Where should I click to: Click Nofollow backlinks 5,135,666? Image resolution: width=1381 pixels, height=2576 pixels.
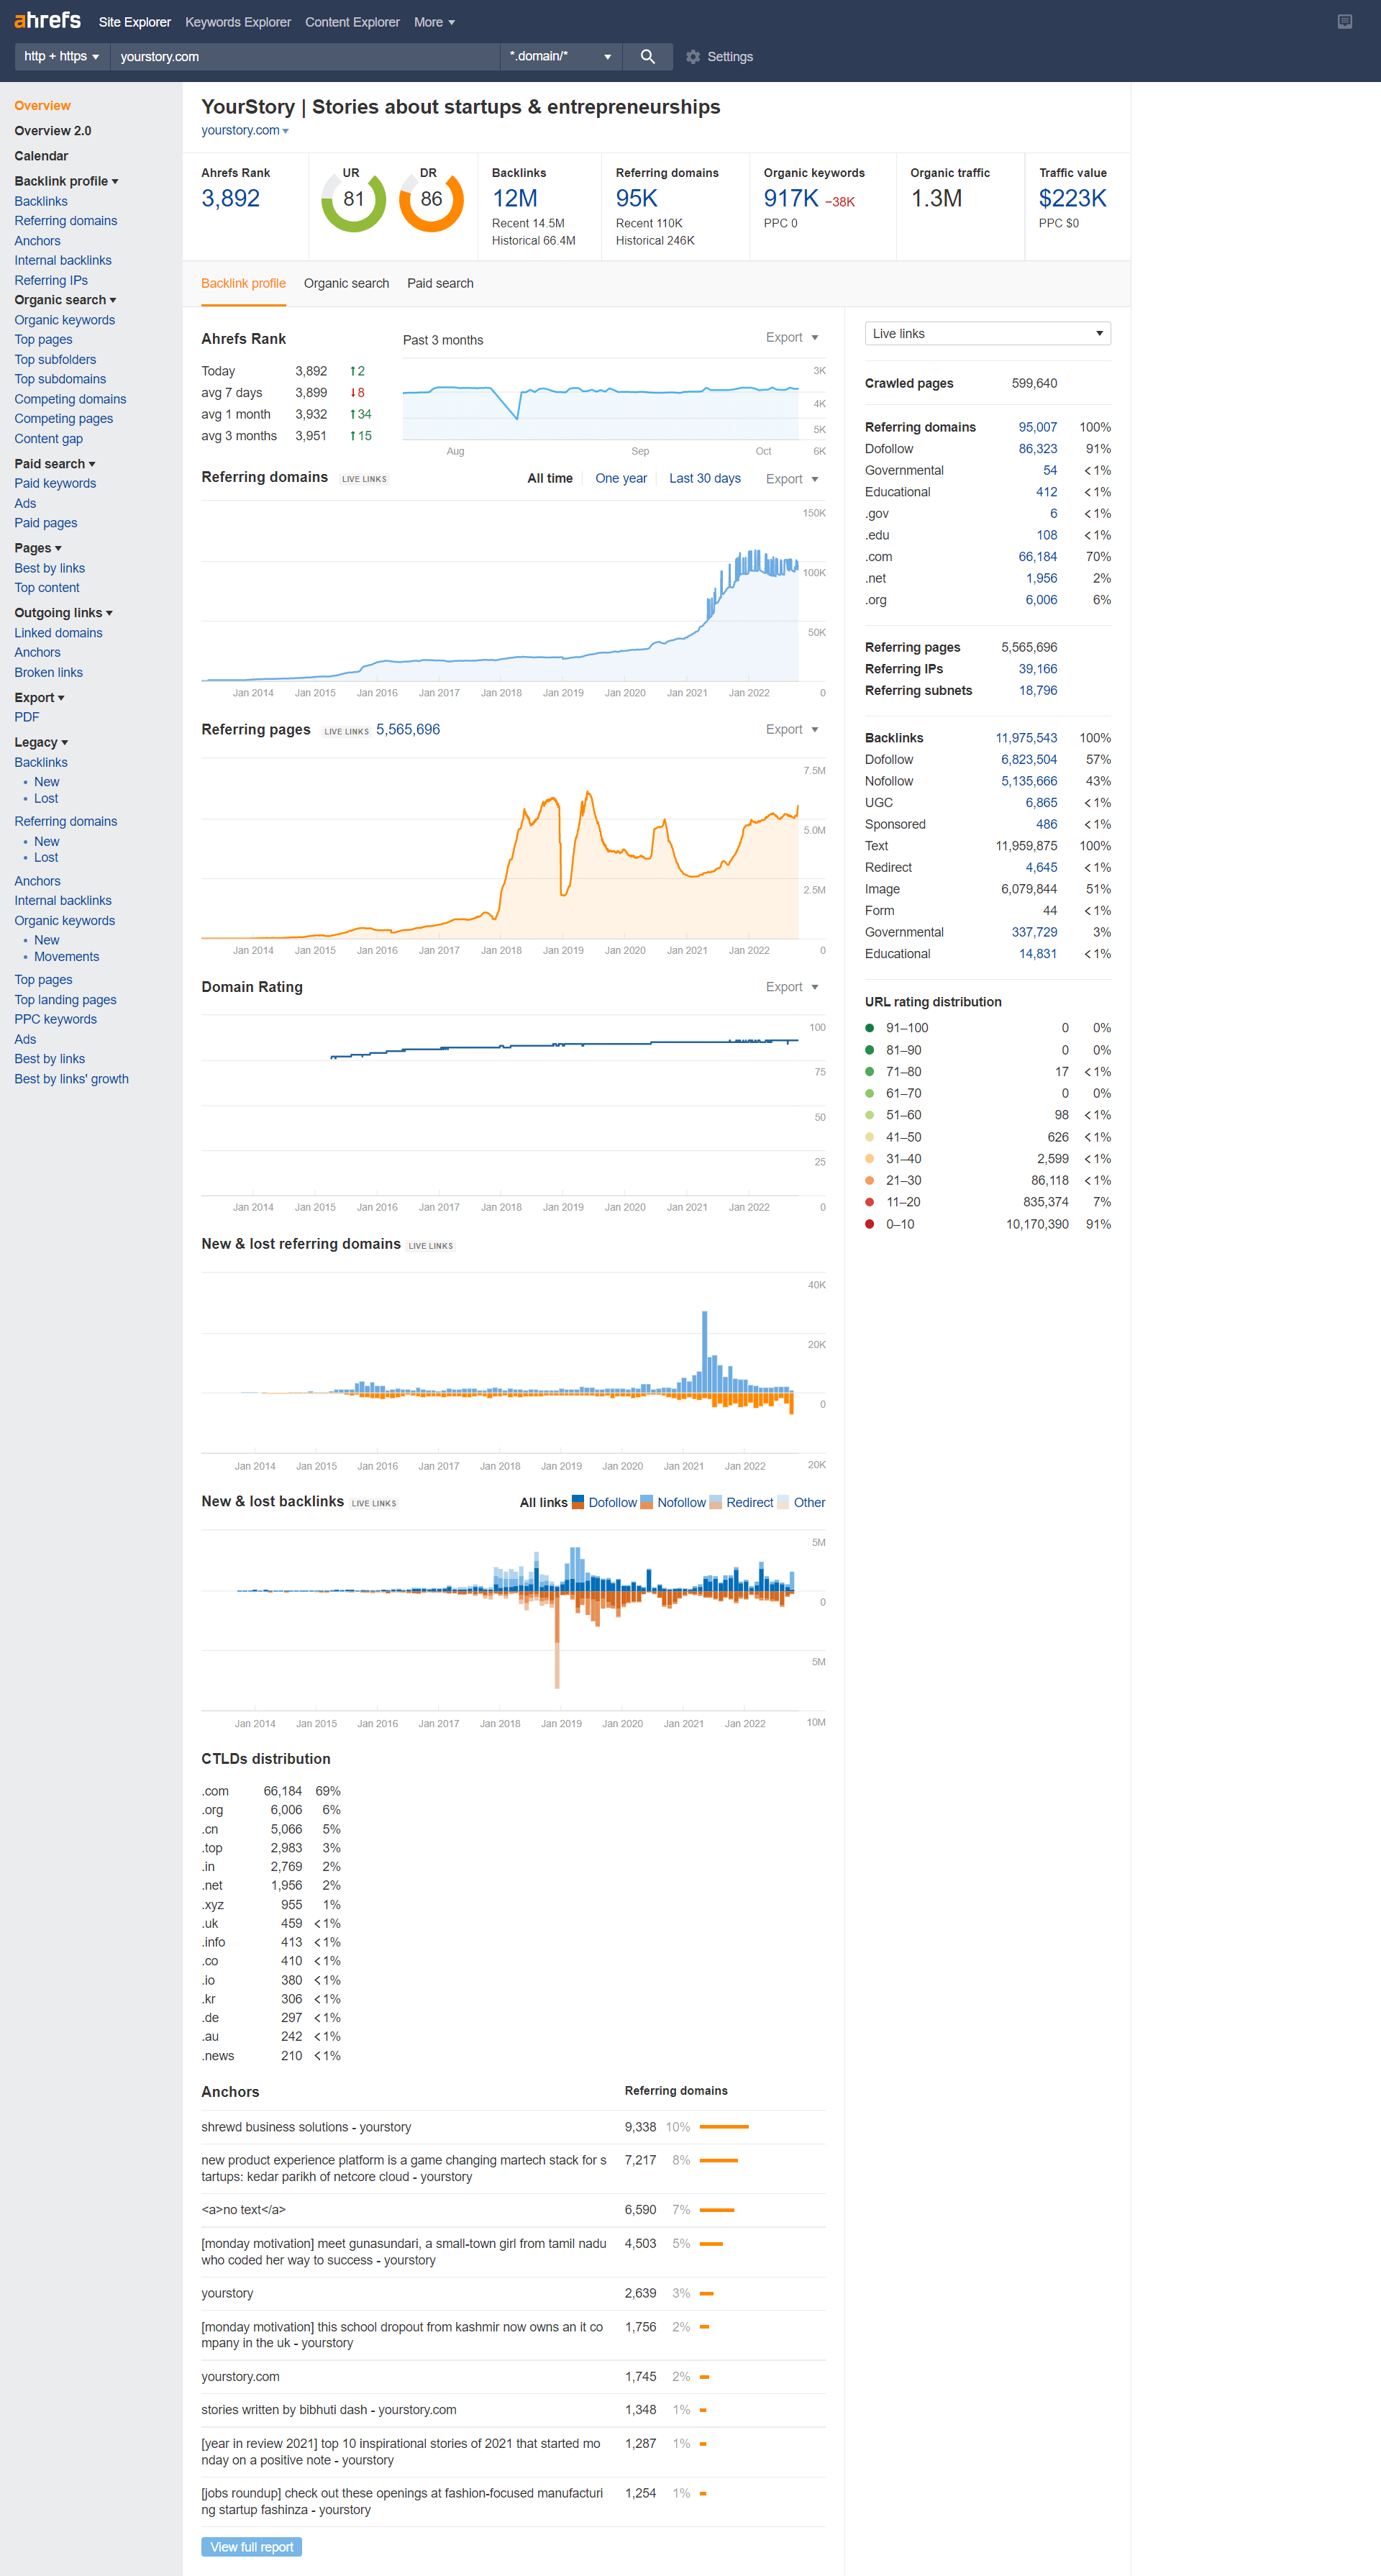coord(1029,781)
